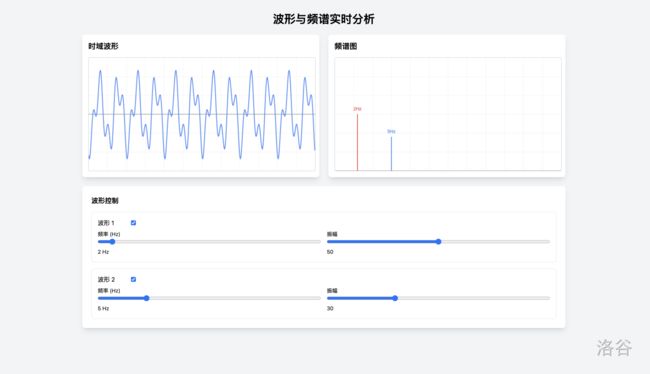Click the 频谱图 panel heading
The height and width of the screenshot is (374, 650).
[346, 46]
